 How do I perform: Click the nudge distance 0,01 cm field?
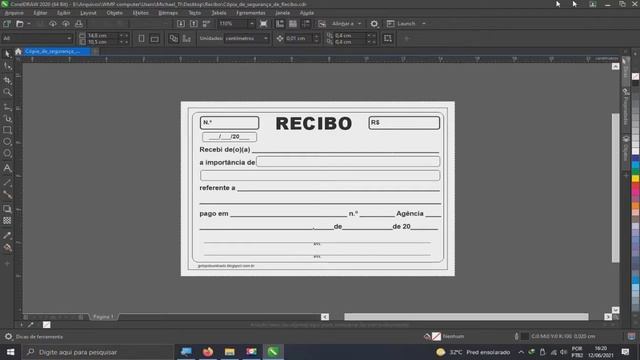(x=298, y=38)
